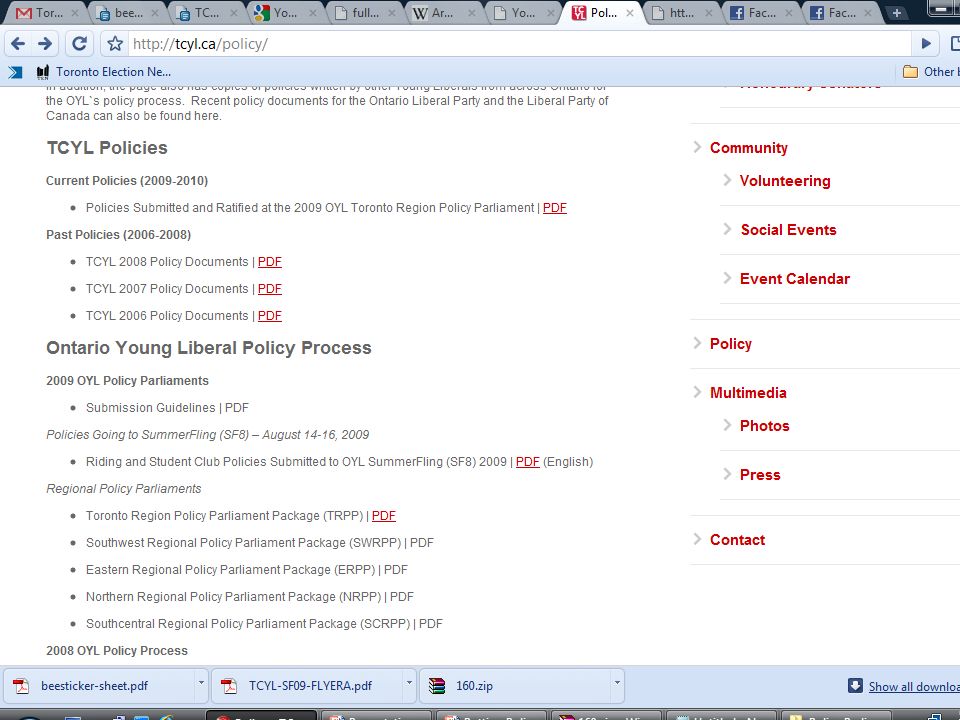Open TCYL 2007 Policy Documents PDF

[x=269, y=288]
